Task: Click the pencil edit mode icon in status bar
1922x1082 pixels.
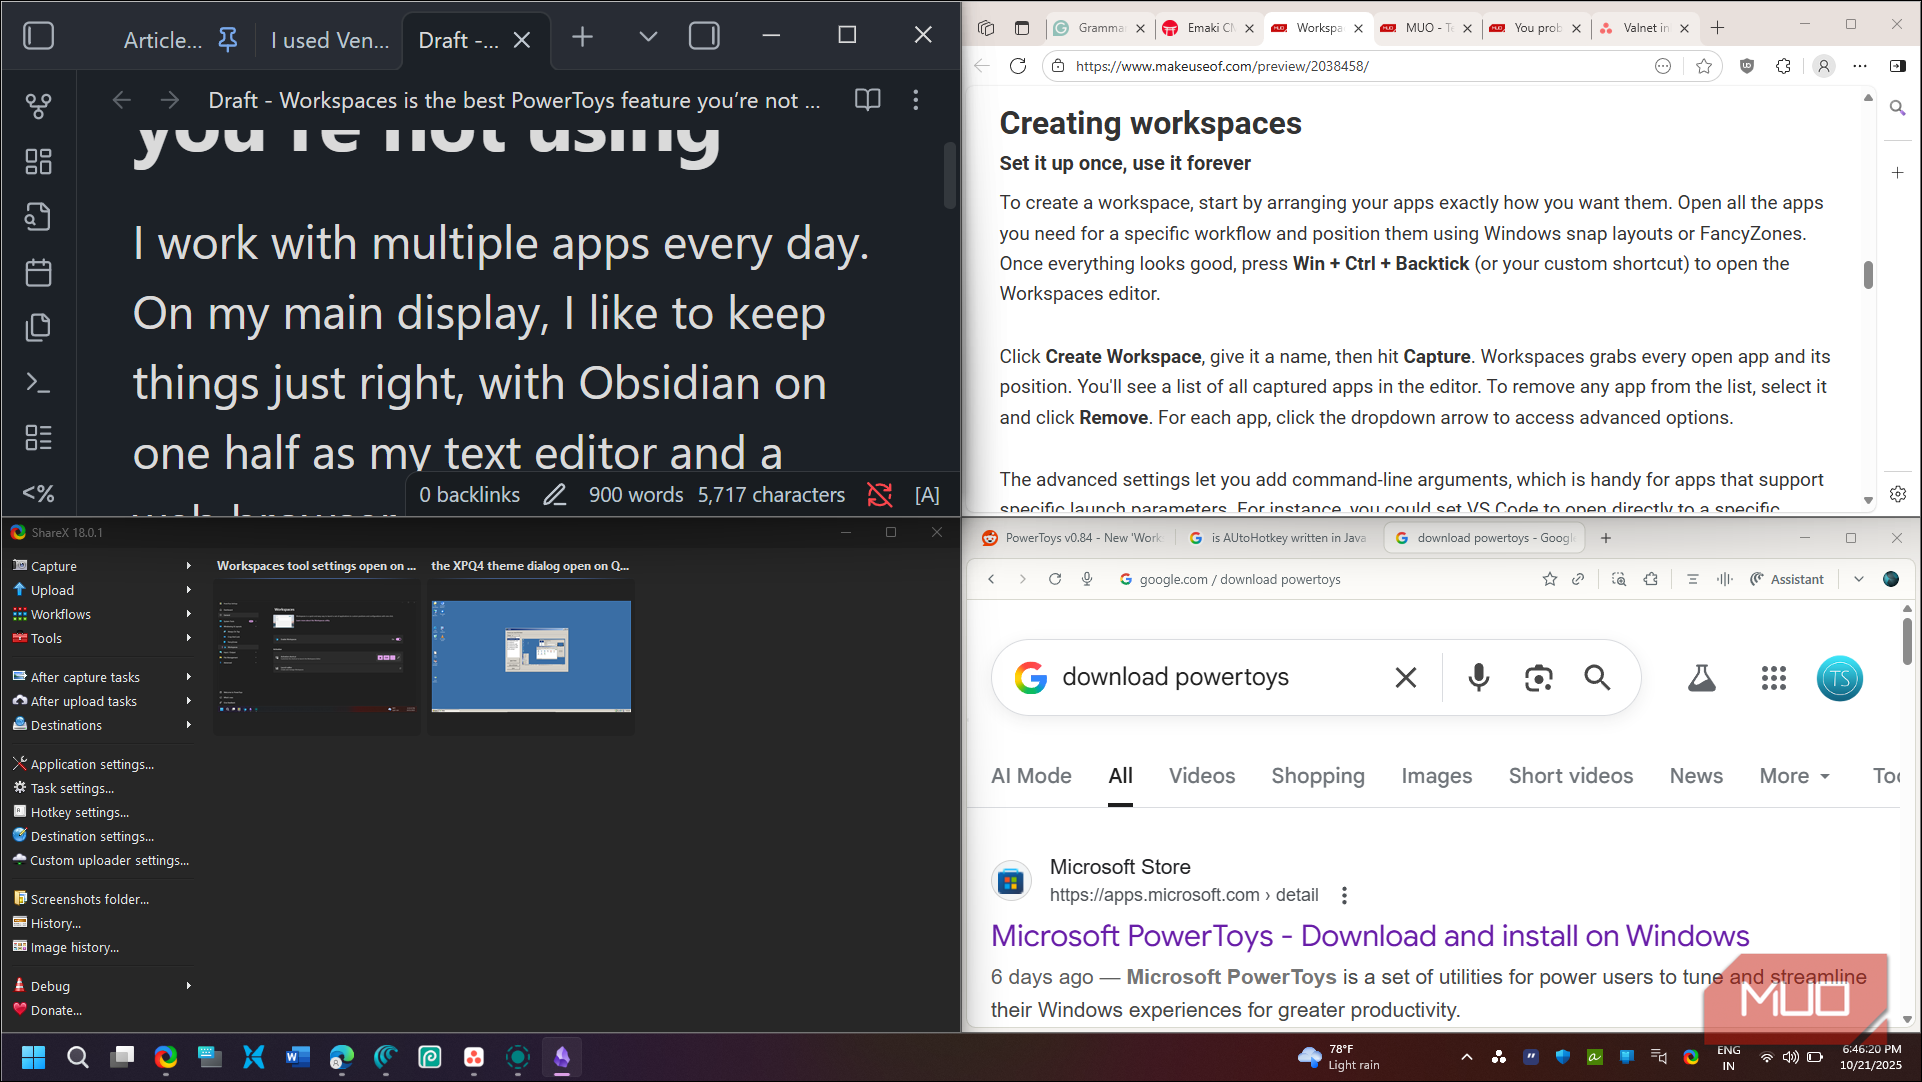Action: (x=555, y=494)
